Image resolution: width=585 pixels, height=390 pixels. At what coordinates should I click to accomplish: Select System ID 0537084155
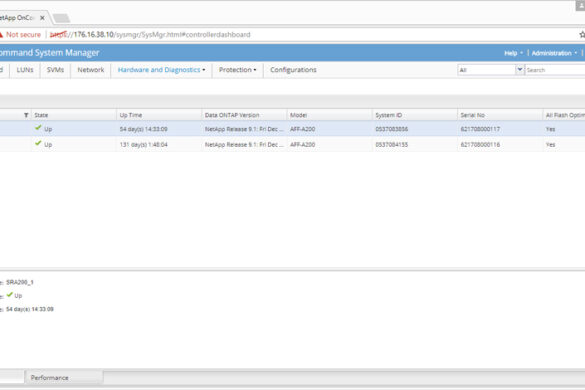391,144
